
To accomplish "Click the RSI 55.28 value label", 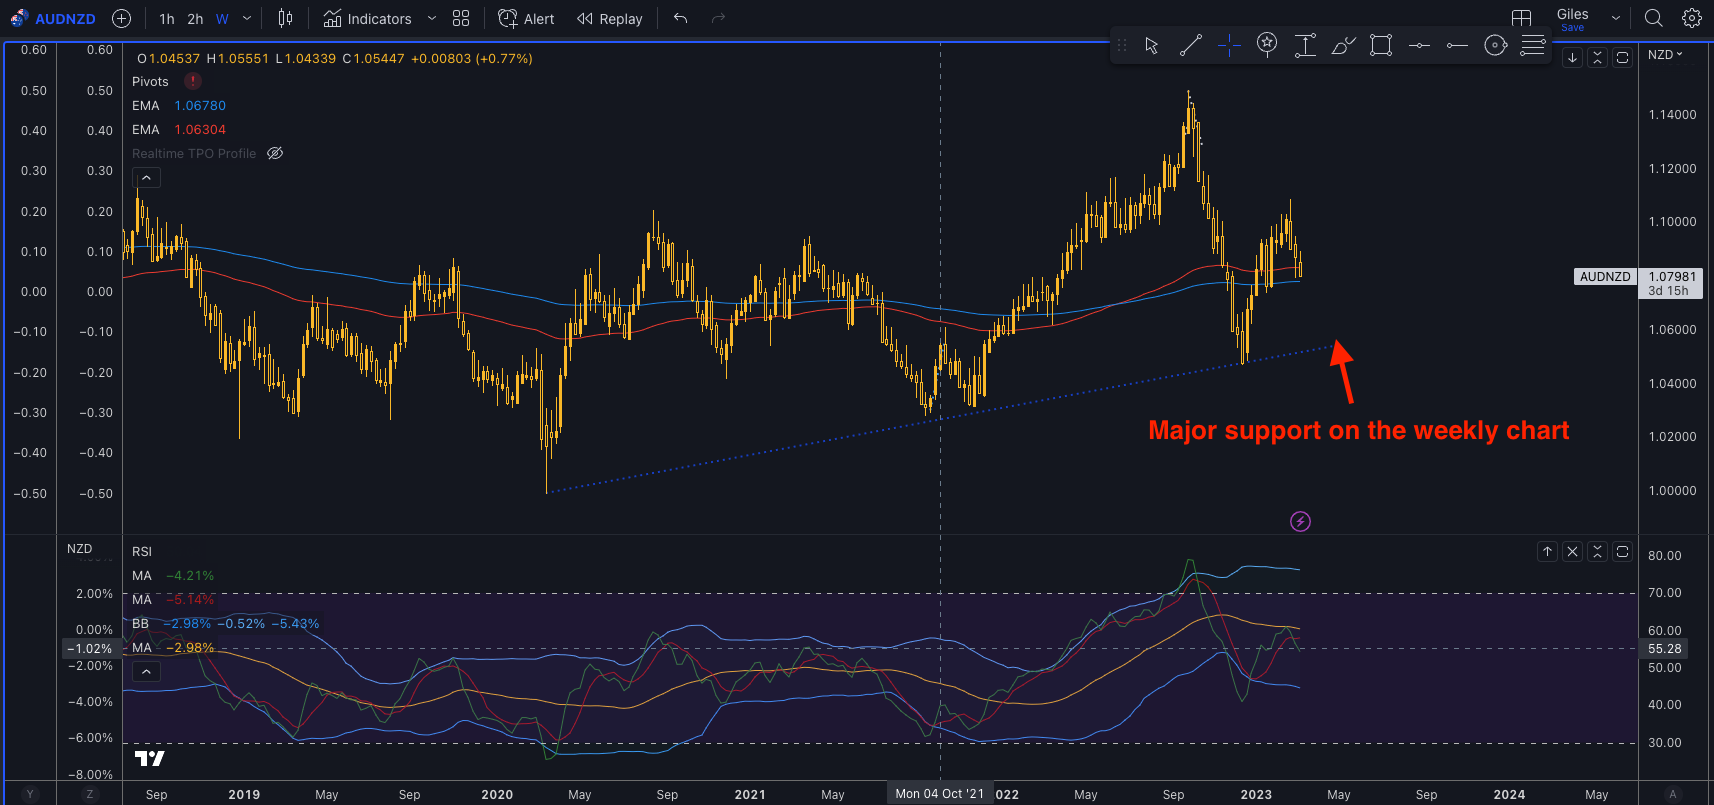I will (1665, 648).
